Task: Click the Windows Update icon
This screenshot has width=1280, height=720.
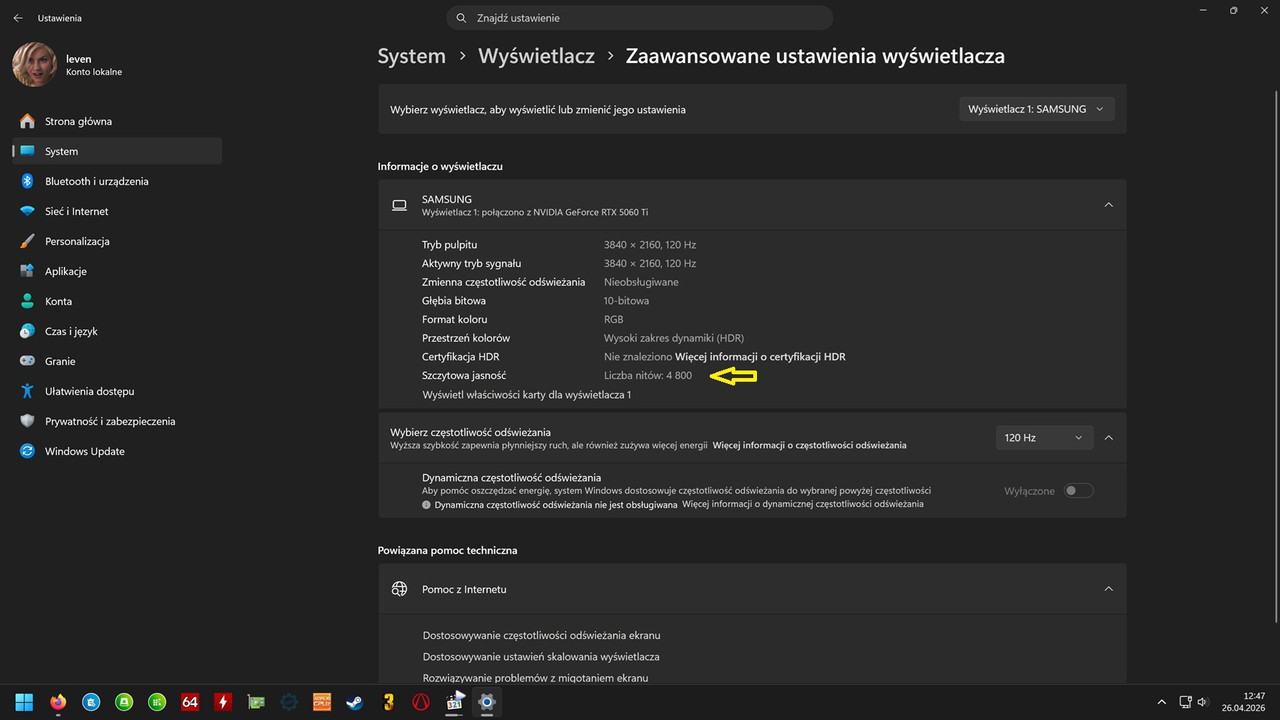Action: point(27,451)
